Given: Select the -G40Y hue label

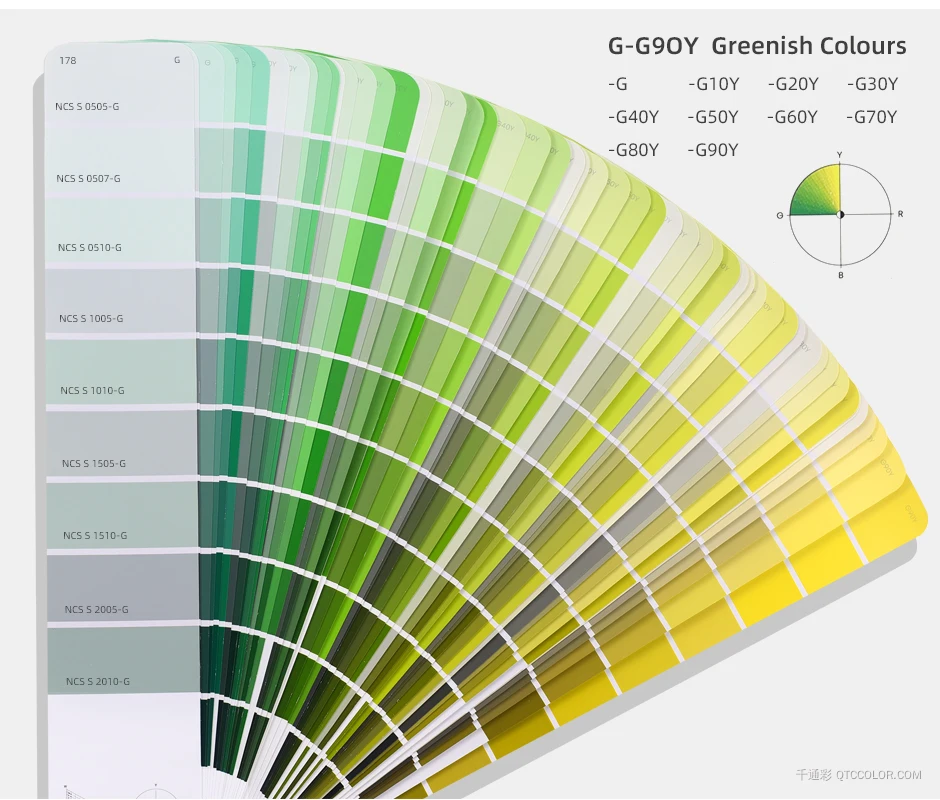Looking at the screenshot, I should click(633, 117).
